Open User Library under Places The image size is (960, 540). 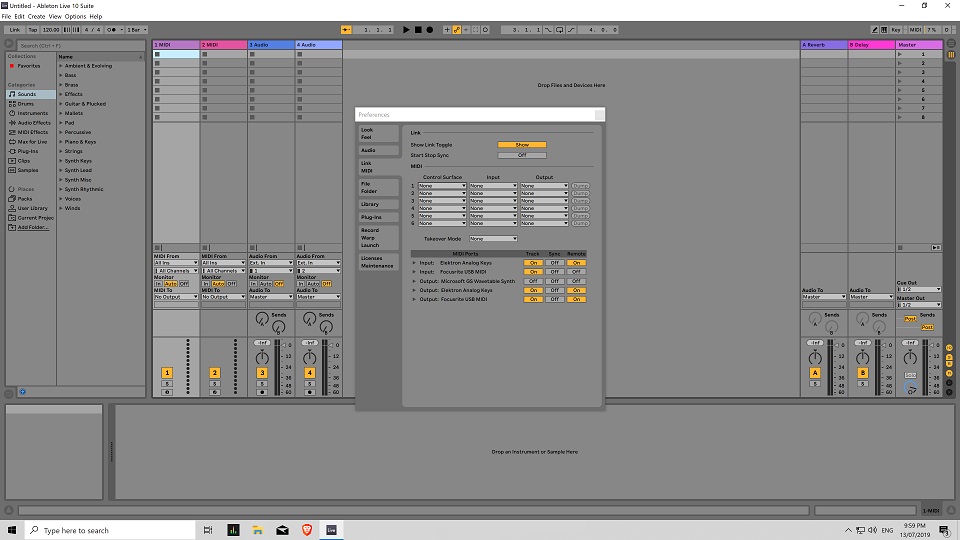32,208
